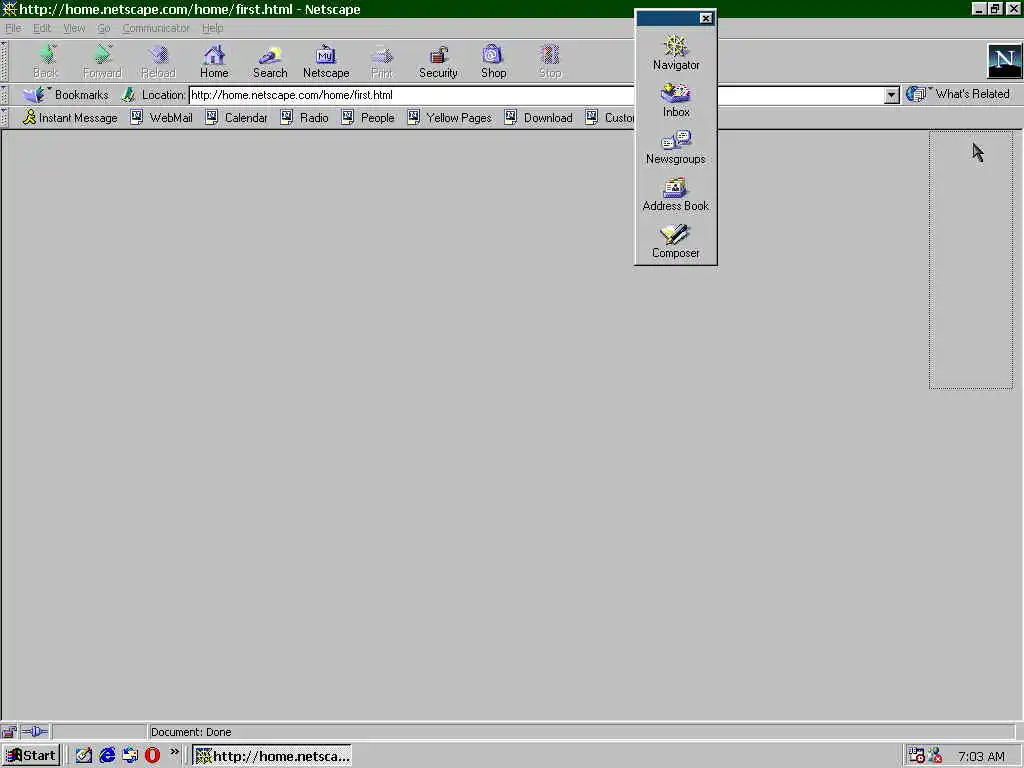Viewport: 1024px width, 768px height.
Task: Open the Search toolbar button
Action: click(x=270, y=61)
